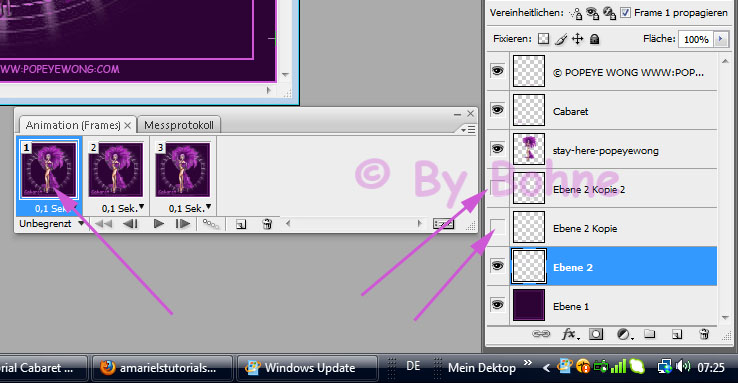The height and width of the screenshot is (383, 738).
Task: Add a layer mask
Action: pos(596,334)
